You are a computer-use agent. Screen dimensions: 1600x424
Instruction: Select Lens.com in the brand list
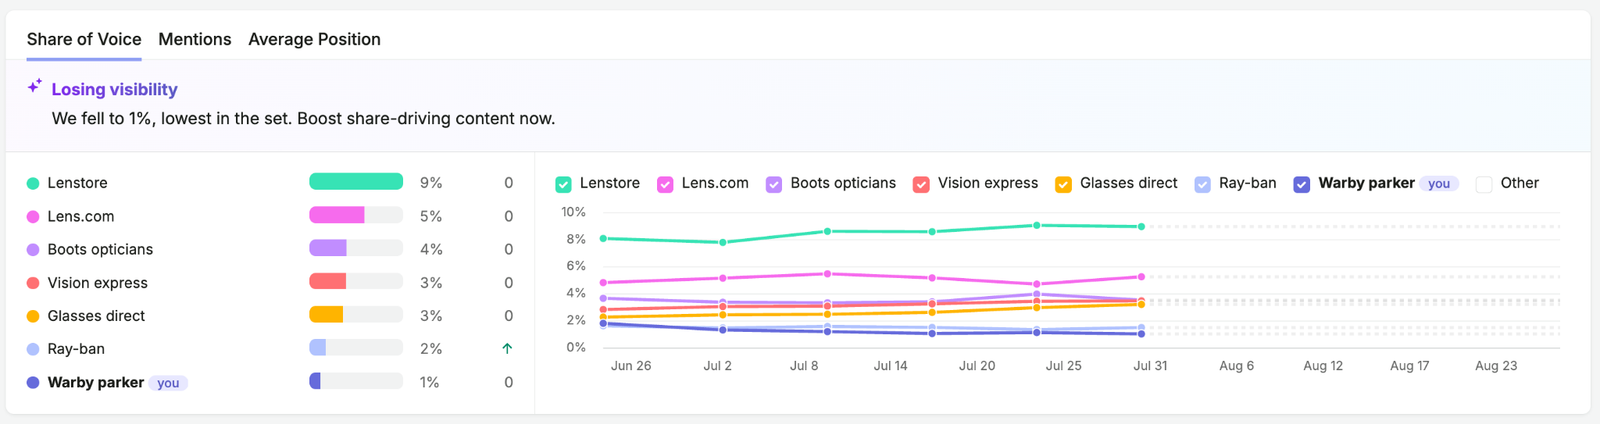coord(81,216)
